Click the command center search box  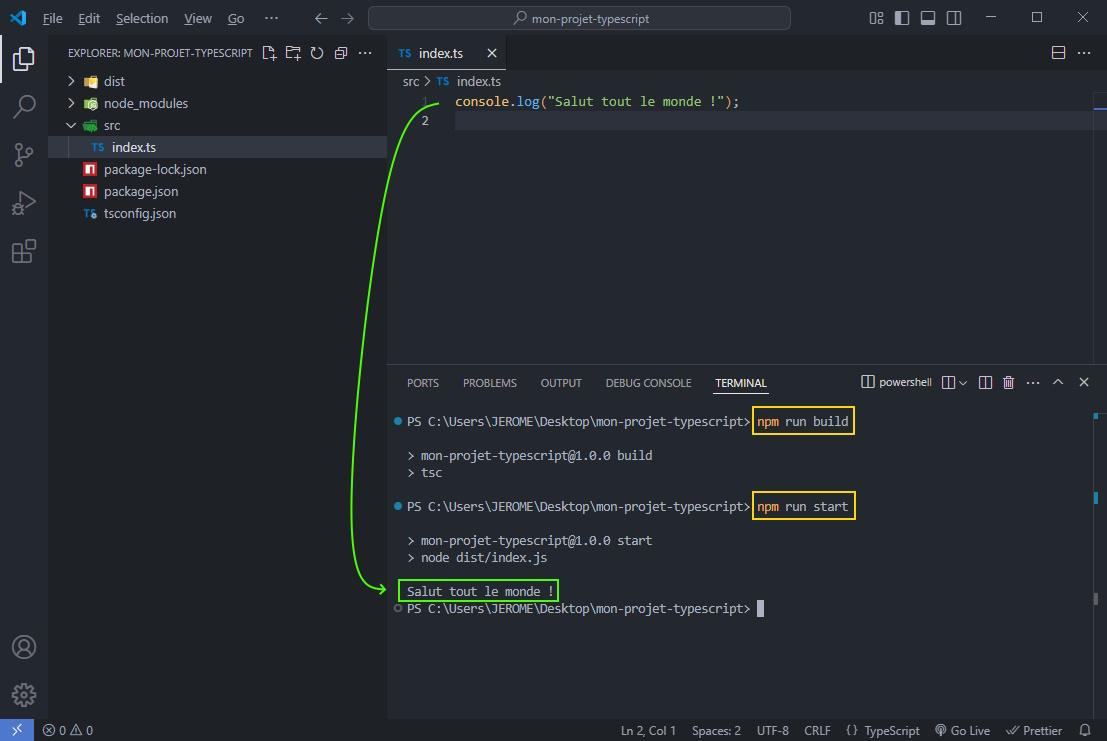[580, 18]
